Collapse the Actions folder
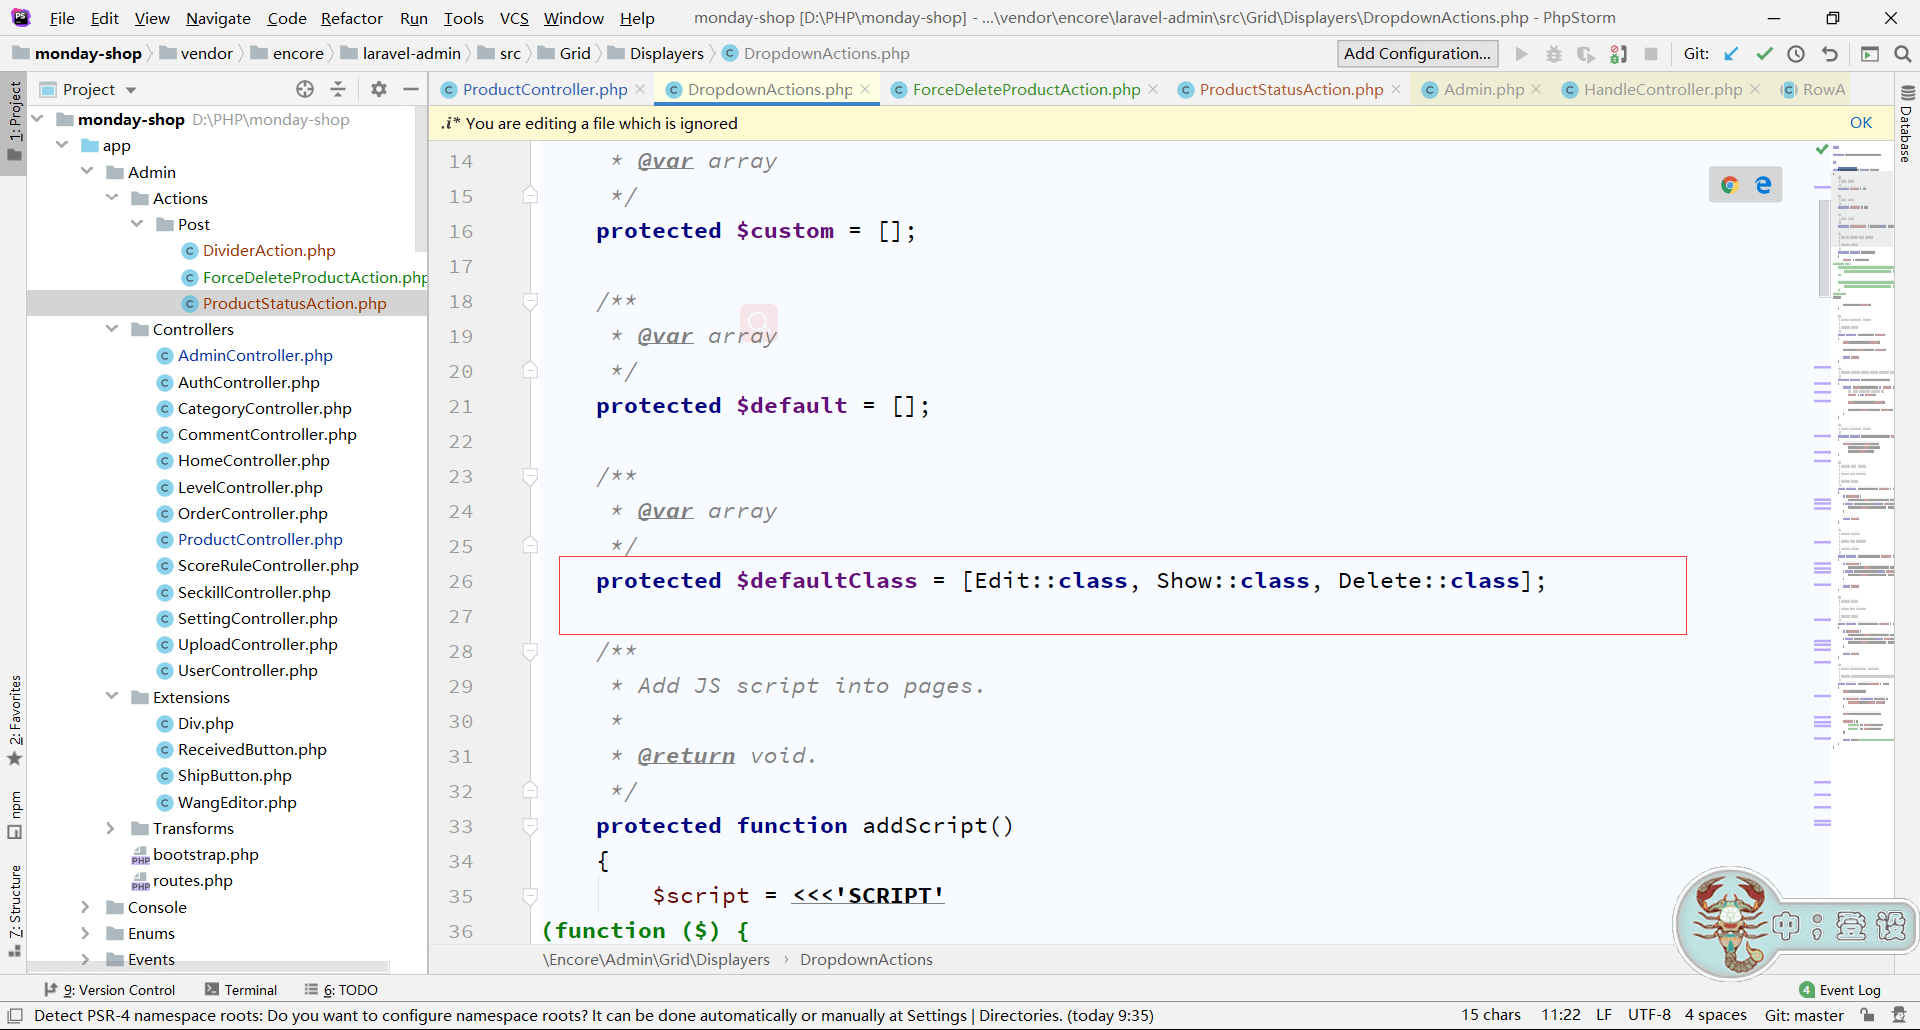This screenshot has width=1920, height=1030. coord(112,198)
